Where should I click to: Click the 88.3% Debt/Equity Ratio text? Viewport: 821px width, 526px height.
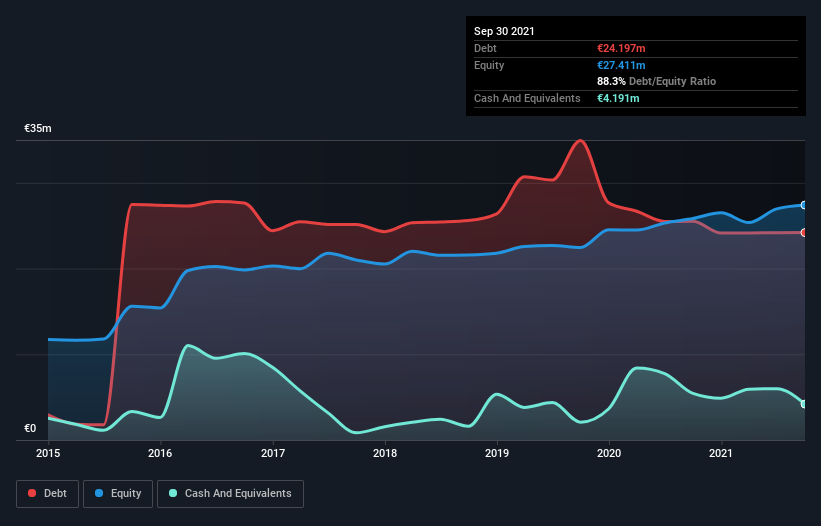657,81
